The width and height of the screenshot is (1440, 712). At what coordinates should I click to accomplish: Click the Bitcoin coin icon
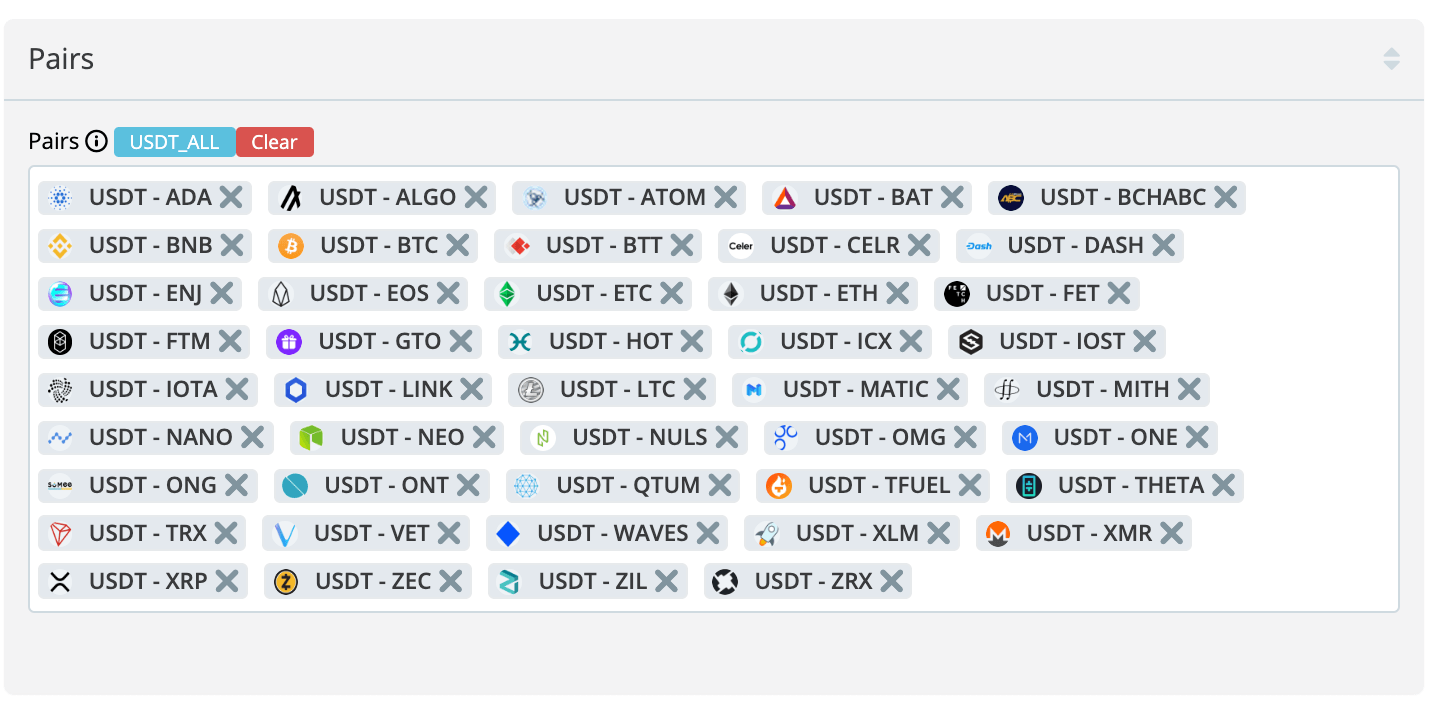291,246
